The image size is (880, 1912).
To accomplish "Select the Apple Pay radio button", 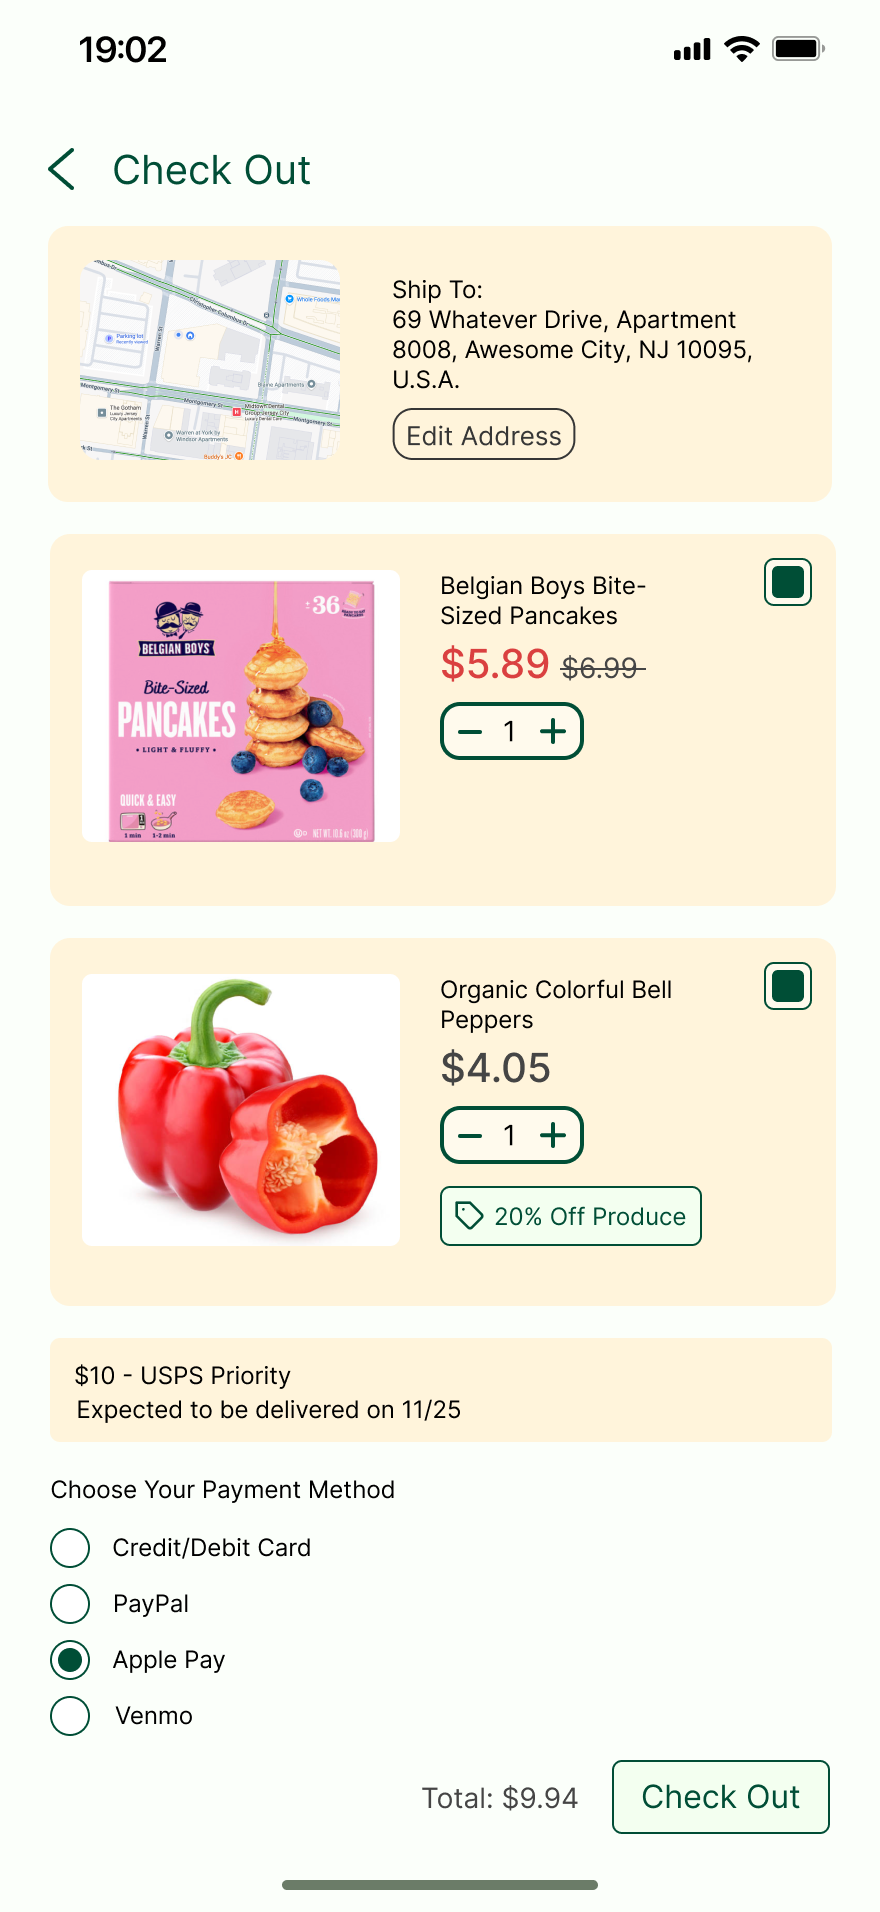I will [x=70, y=1660].
